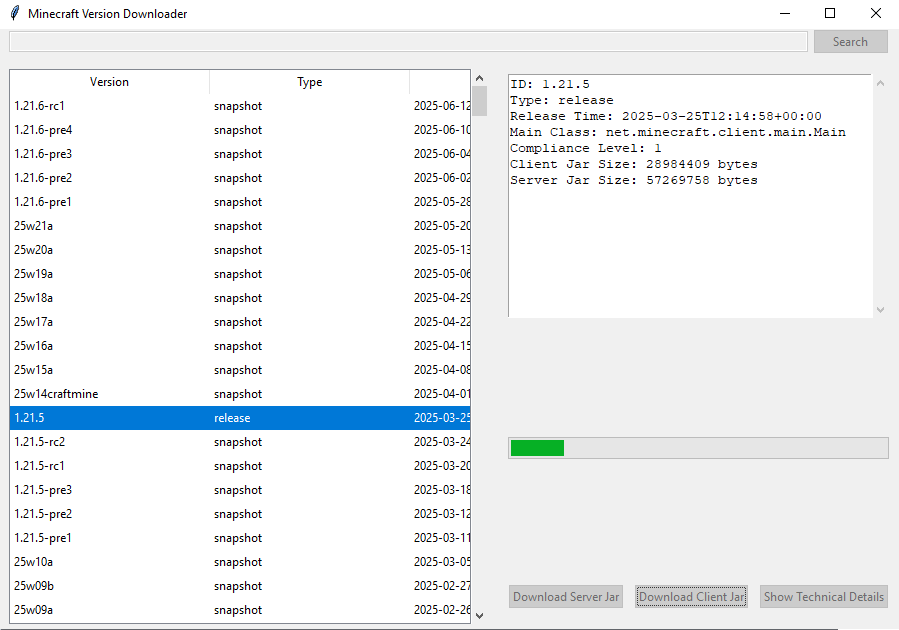Click 'Compliance Level: 1' line
899x630 pixels.
(x=585, y=148)
